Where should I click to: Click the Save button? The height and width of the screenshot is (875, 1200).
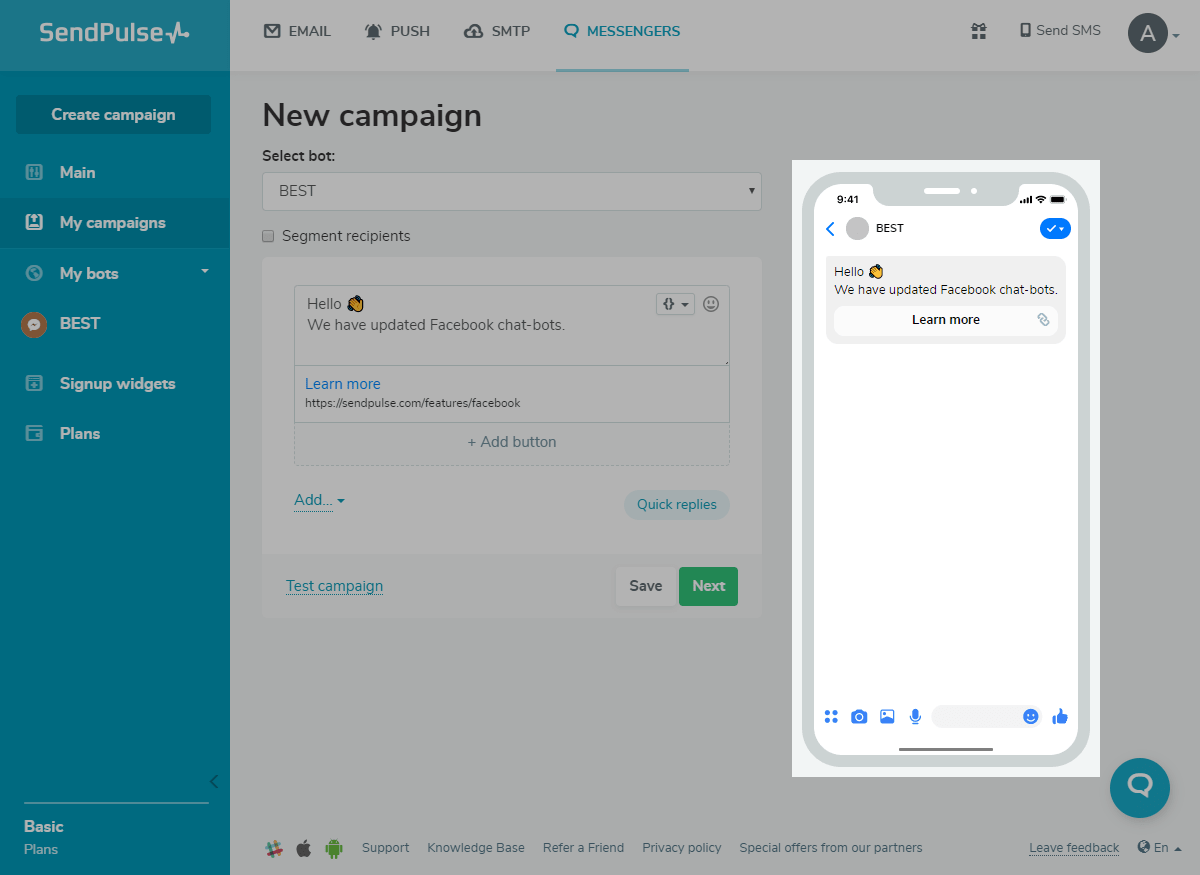click(646, 586)
